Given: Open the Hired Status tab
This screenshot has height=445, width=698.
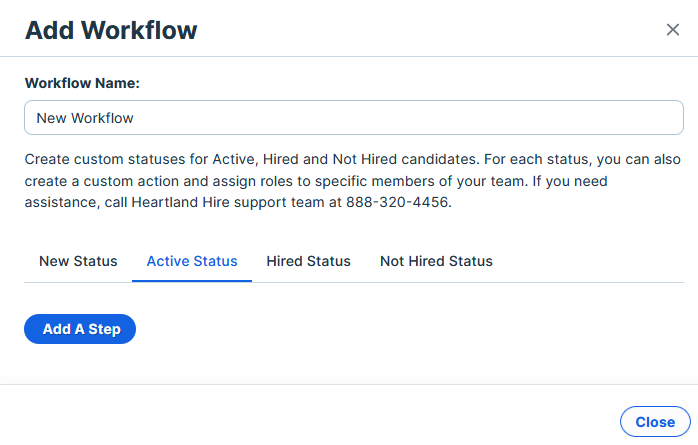Looking at the screenshot, I should [308, 261].
